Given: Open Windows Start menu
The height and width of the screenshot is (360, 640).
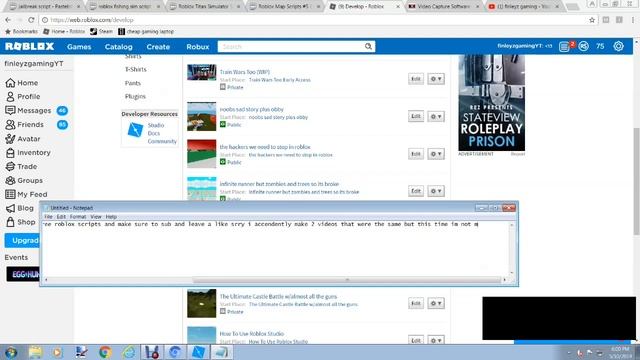Looking at the screenshot, I should click(x=11, y=352).
